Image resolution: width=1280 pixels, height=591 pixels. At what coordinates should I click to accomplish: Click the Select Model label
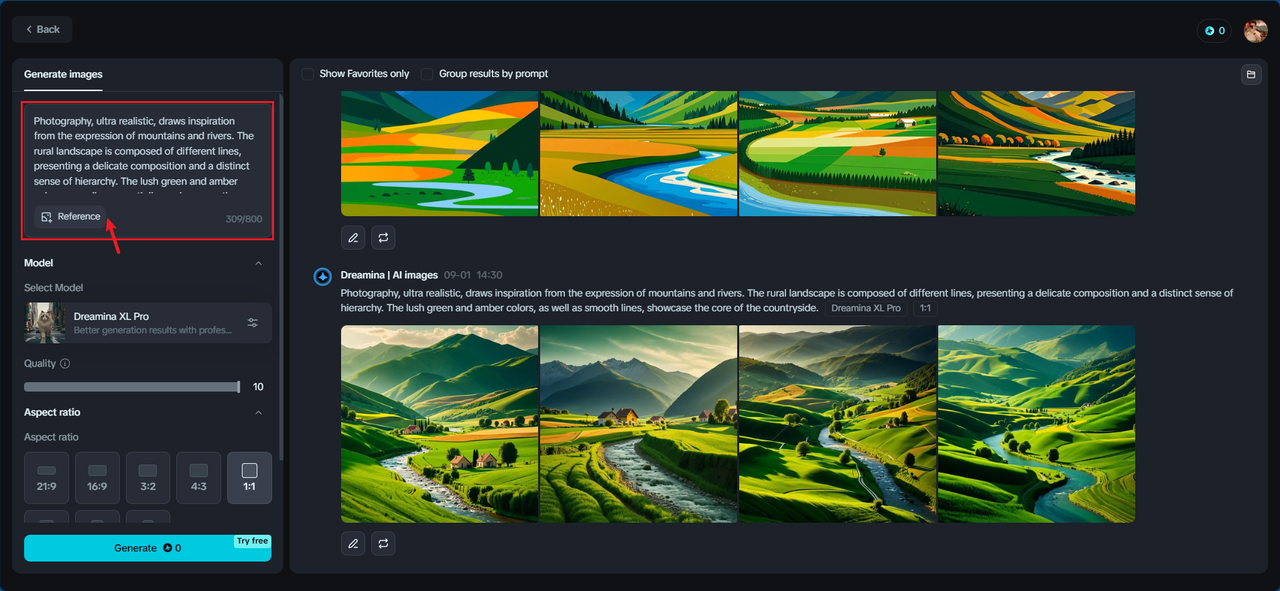tap(54, 288)
